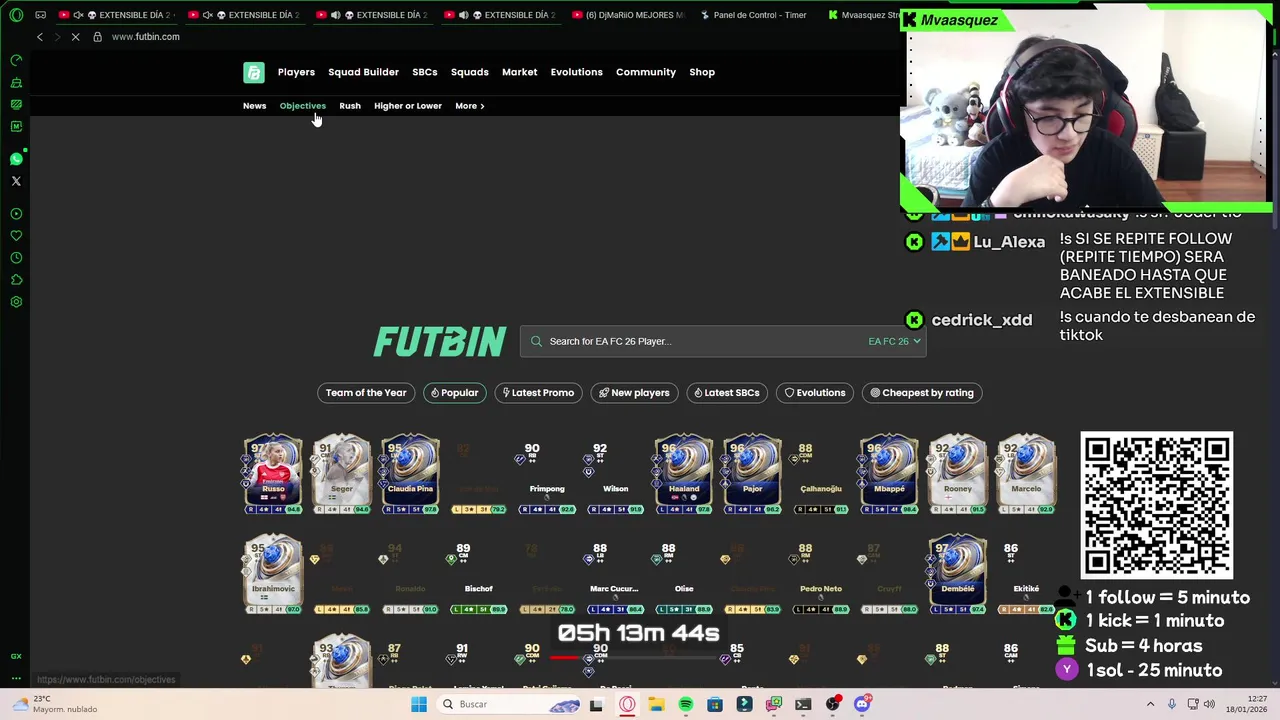Open the heart bookmarks sidebar icon
Viewport: 1280px width, 720px height.
pos(16,236)
